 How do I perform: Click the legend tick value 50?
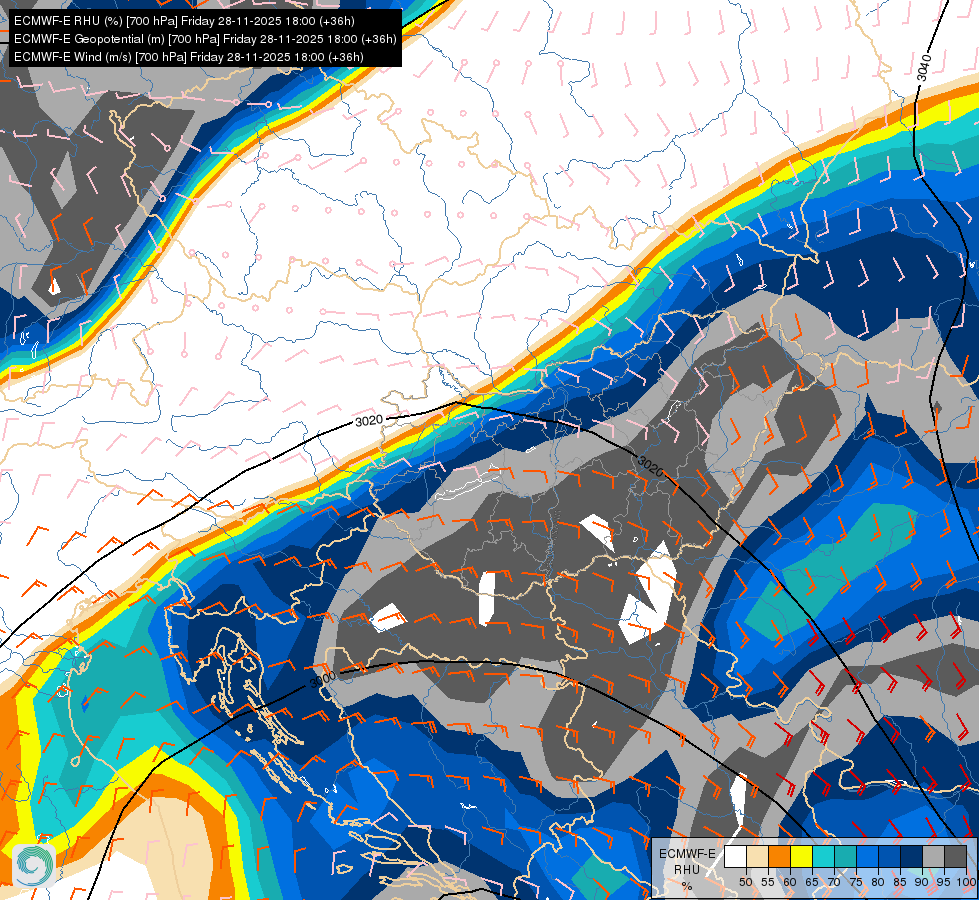coord(746,883)
